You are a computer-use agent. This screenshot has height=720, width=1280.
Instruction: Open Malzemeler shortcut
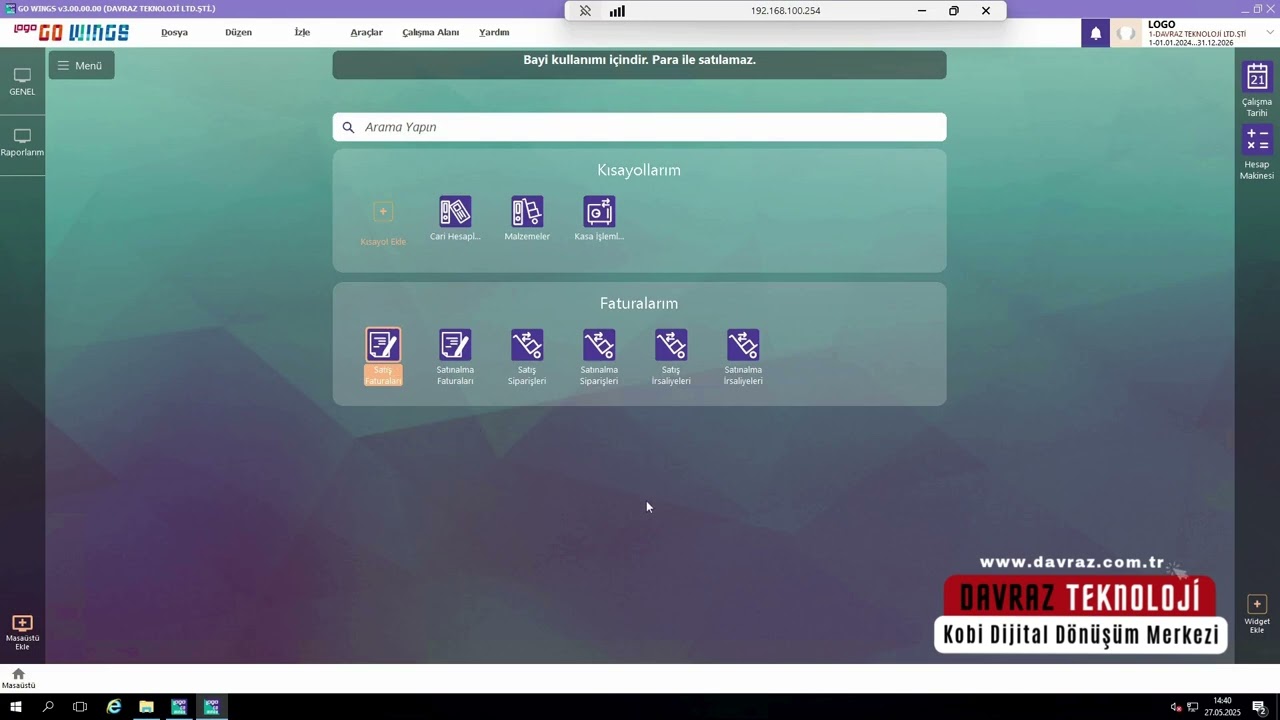(x=527, y=211)
